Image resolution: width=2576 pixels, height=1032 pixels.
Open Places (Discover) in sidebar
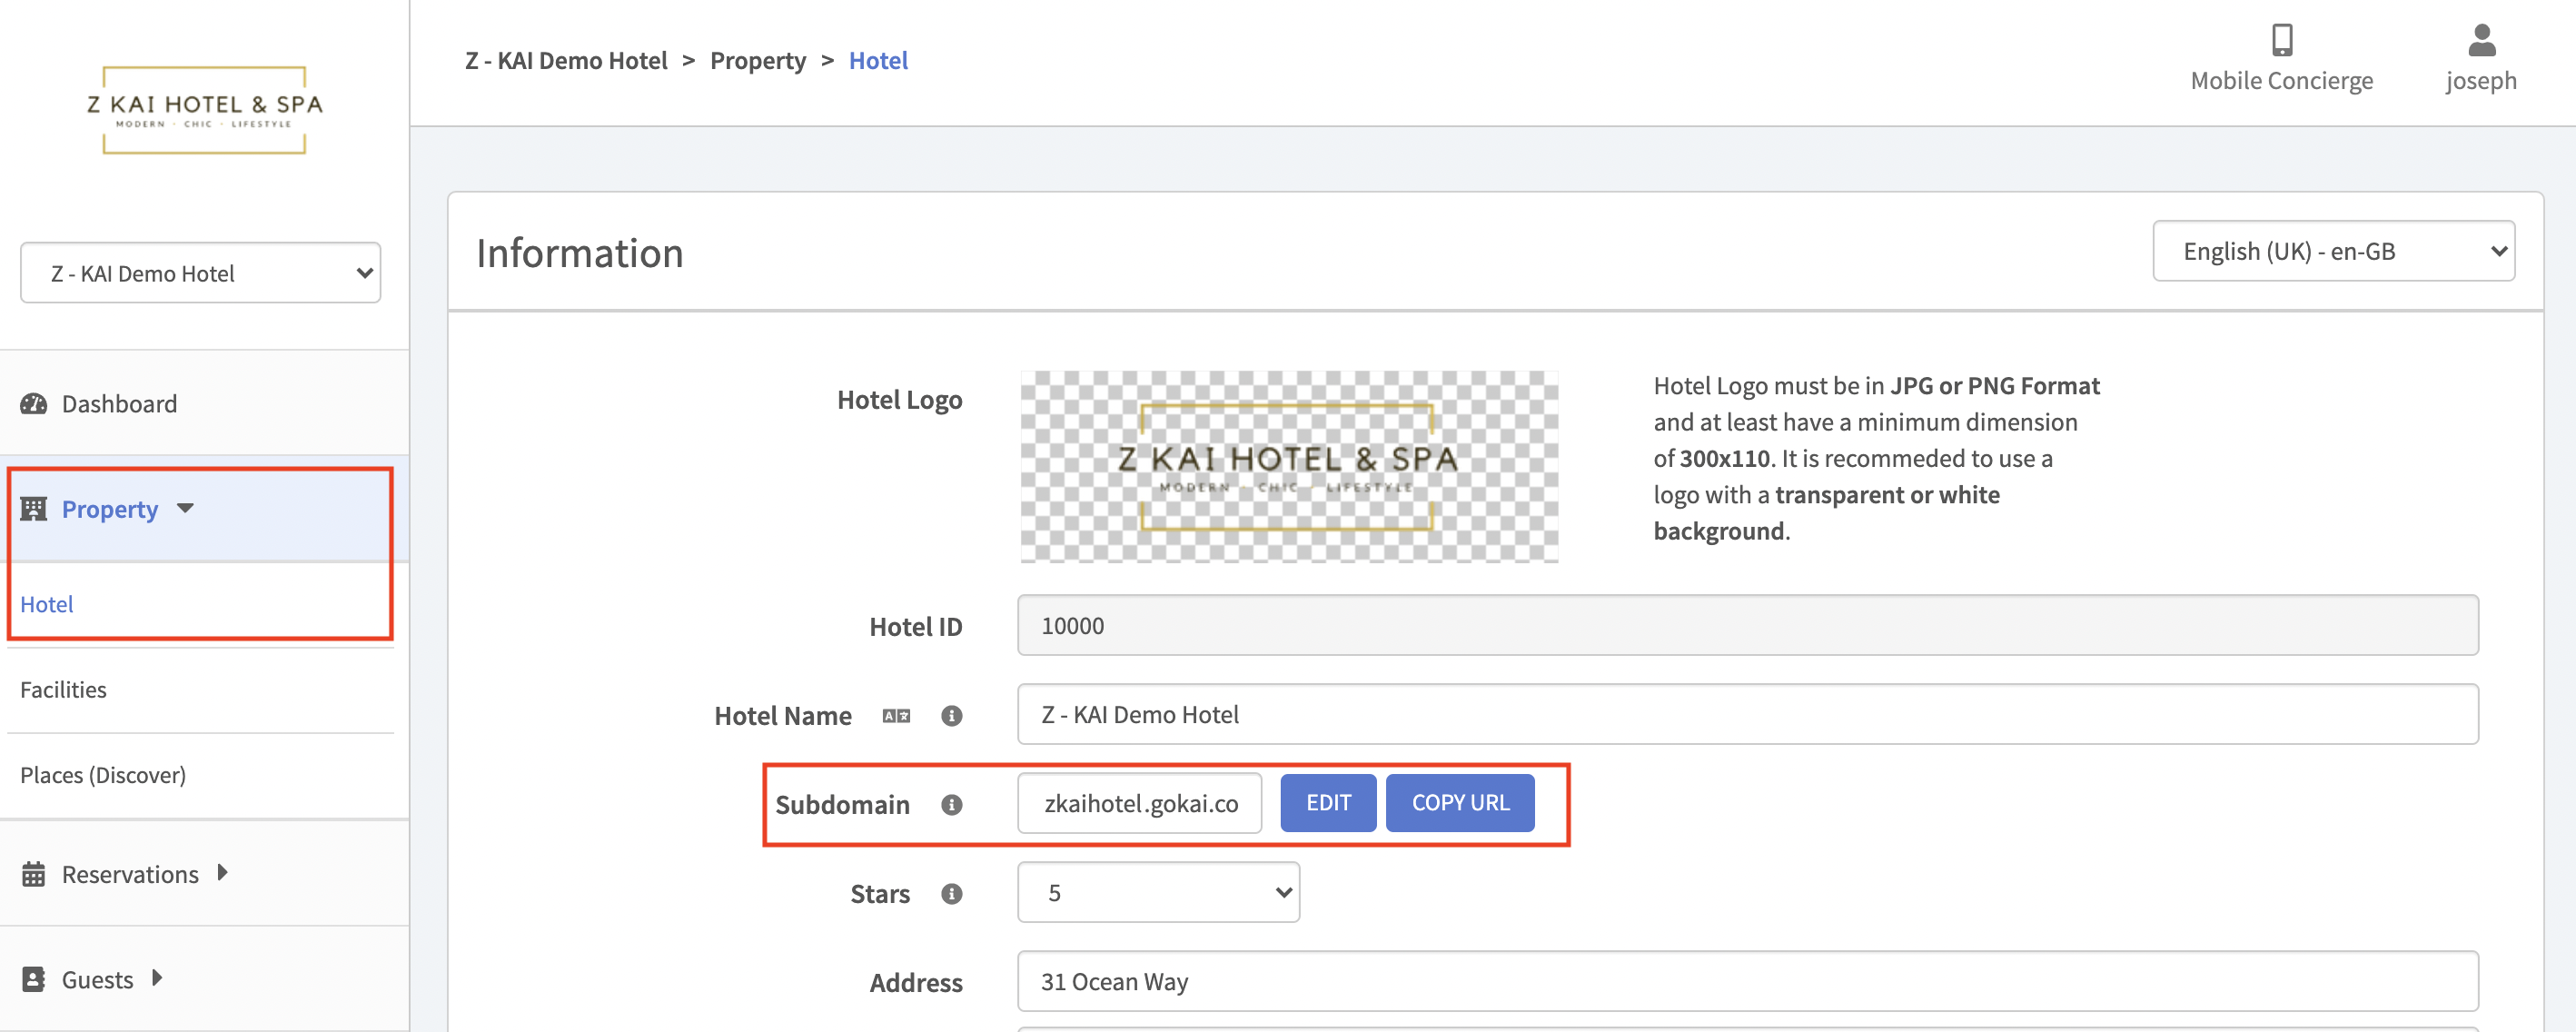coord(103,775)
